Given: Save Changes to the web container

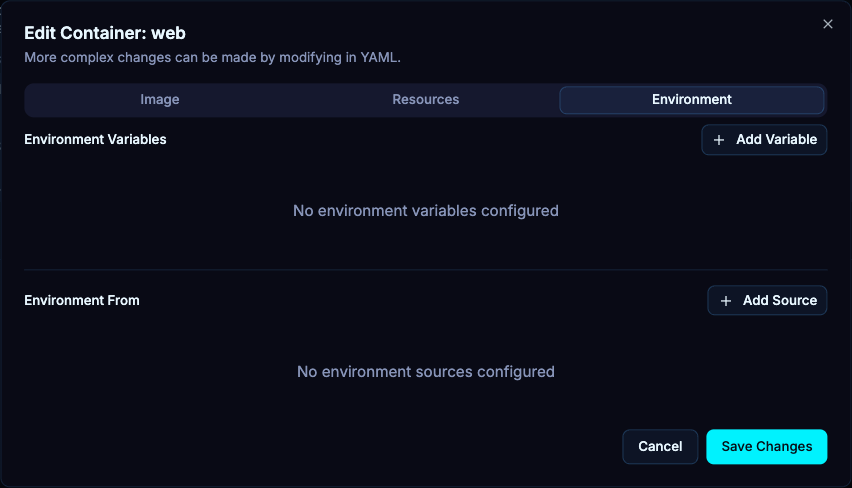Looking at the screenshot, I should [767, 446].
